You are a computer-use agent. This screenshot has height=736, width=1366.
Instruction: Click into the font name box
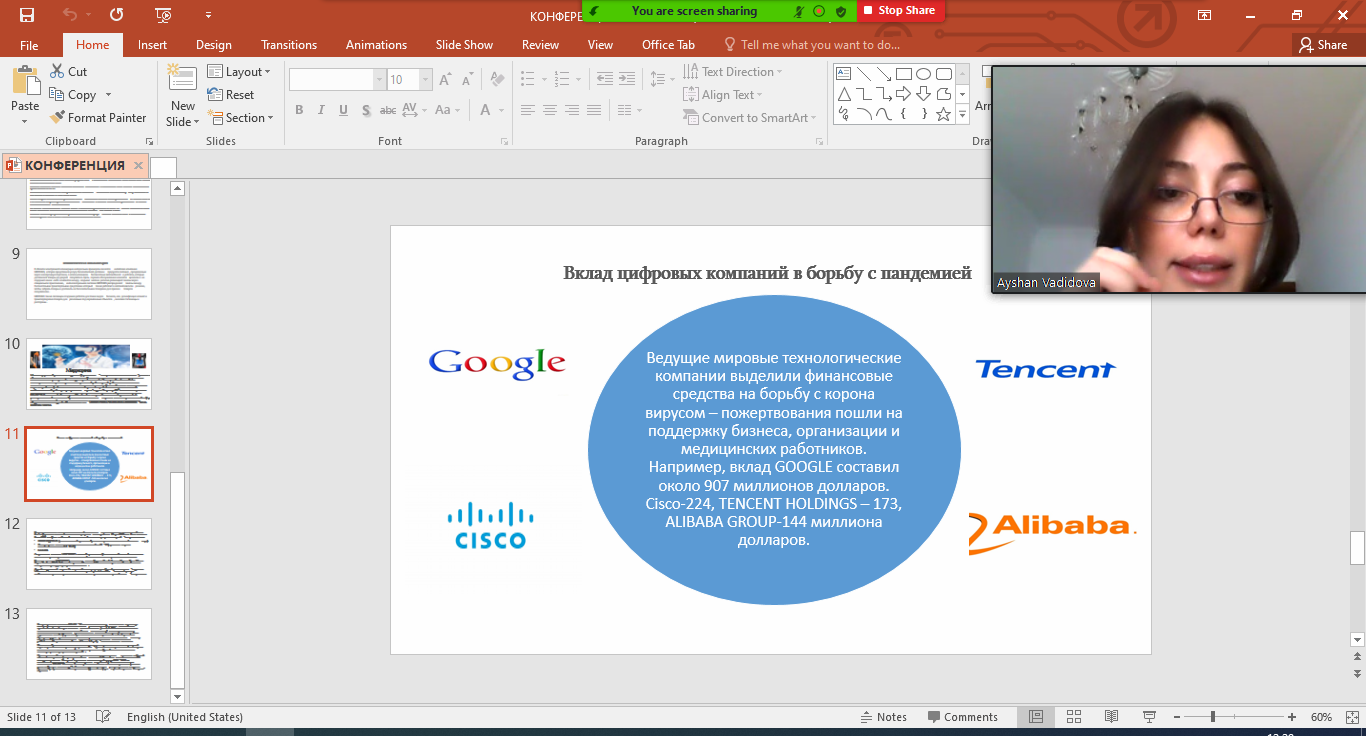(331, 80)
